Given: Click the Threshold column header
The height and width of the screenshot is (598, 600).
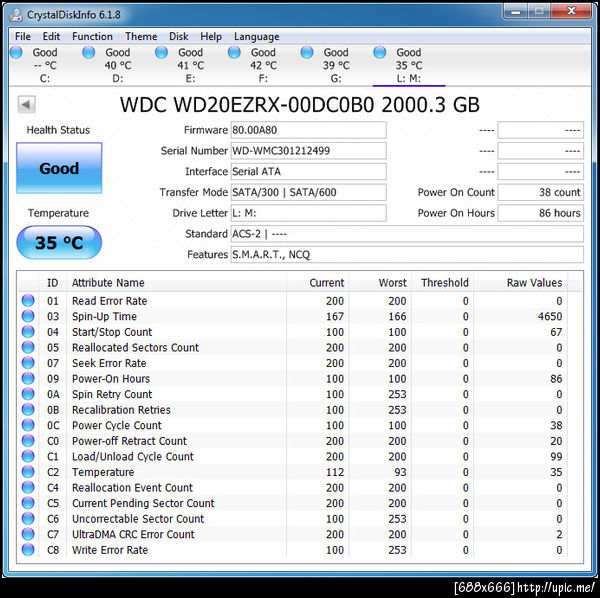Looking at the screenshot, I should (x=442, y=283).
